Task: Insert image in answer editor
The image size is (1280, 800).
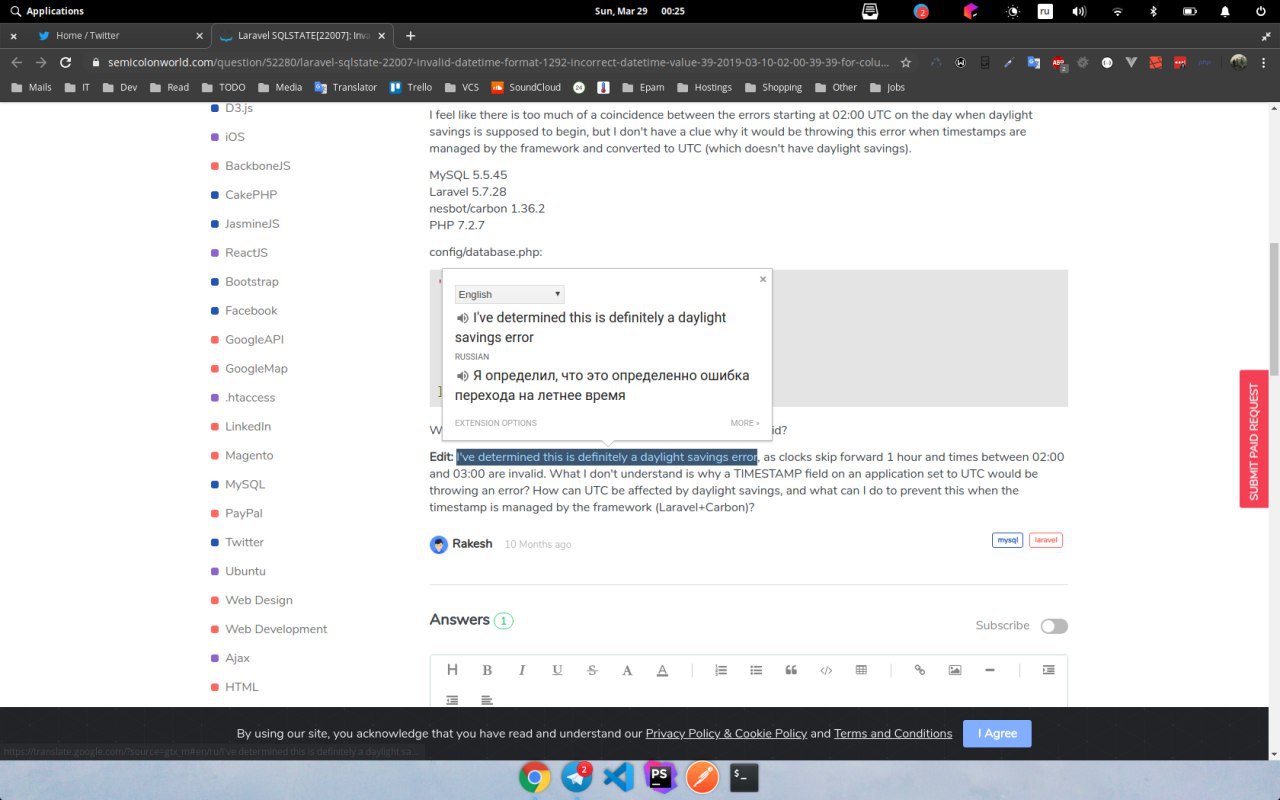Action: (x=955, y=670)
